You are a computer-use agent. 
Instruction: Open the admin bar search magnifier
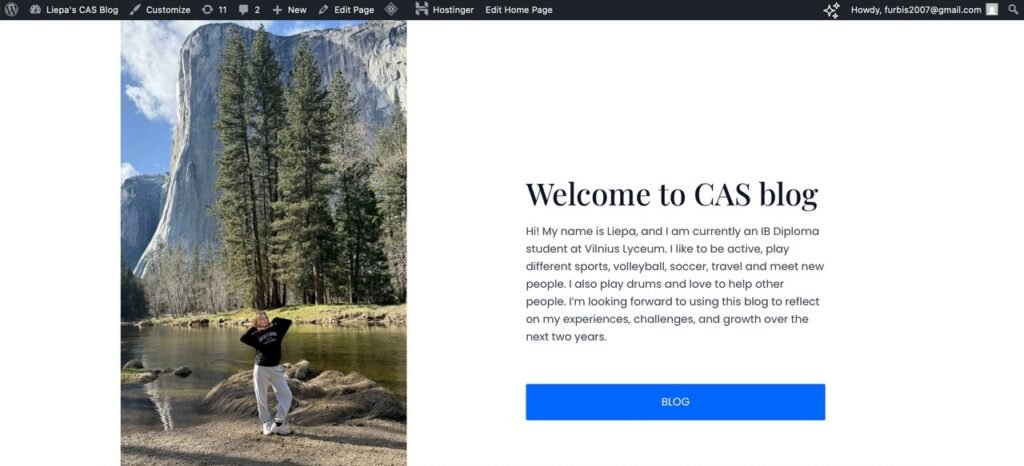pos(1012,10)
